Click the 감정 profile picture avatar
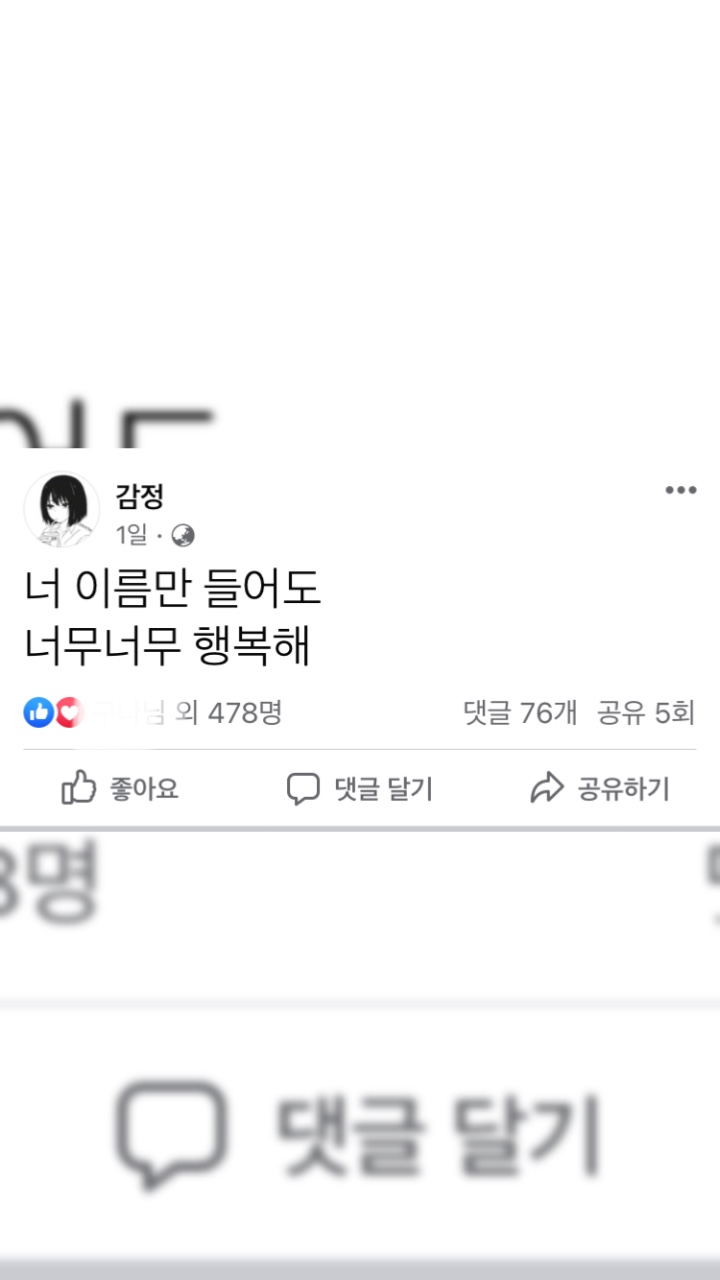Screen dimensions: 720x1280 coord(62,510)
